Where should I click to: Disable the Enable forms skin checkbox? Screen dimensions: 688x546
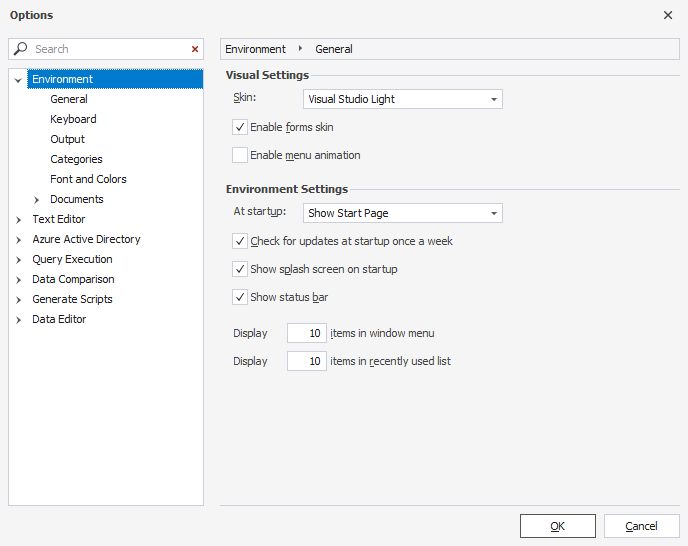(240, 127)
